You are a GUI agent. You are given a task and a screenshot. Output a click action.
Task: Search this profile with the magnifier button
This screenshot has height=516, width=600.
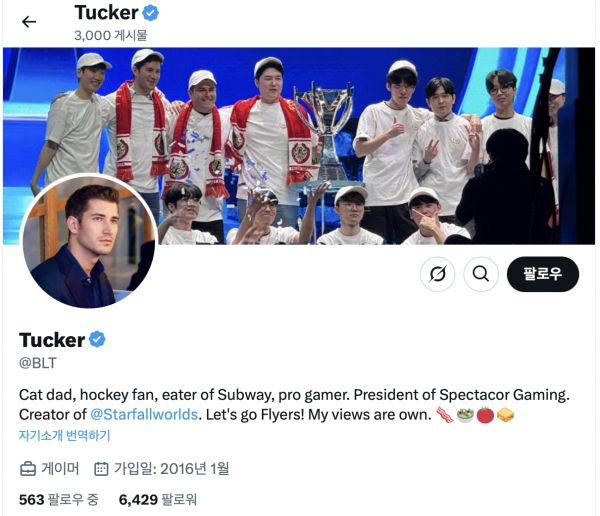480,273
